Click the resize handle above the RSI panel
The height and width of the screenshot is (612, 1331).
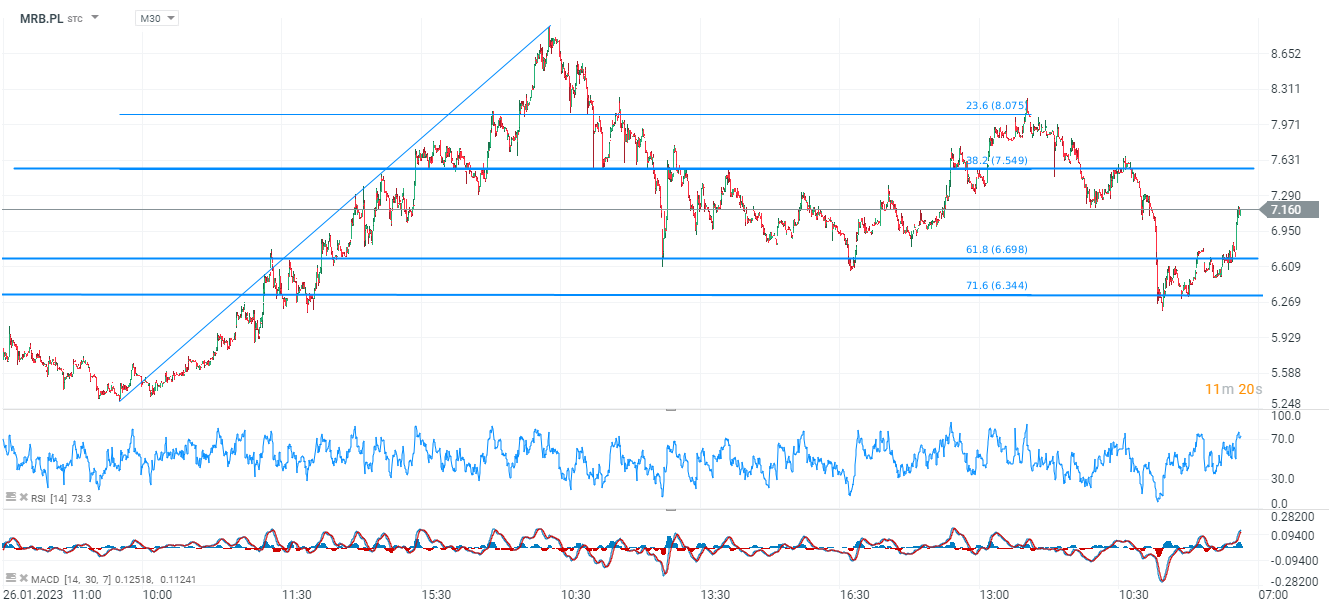pos(670,410)
